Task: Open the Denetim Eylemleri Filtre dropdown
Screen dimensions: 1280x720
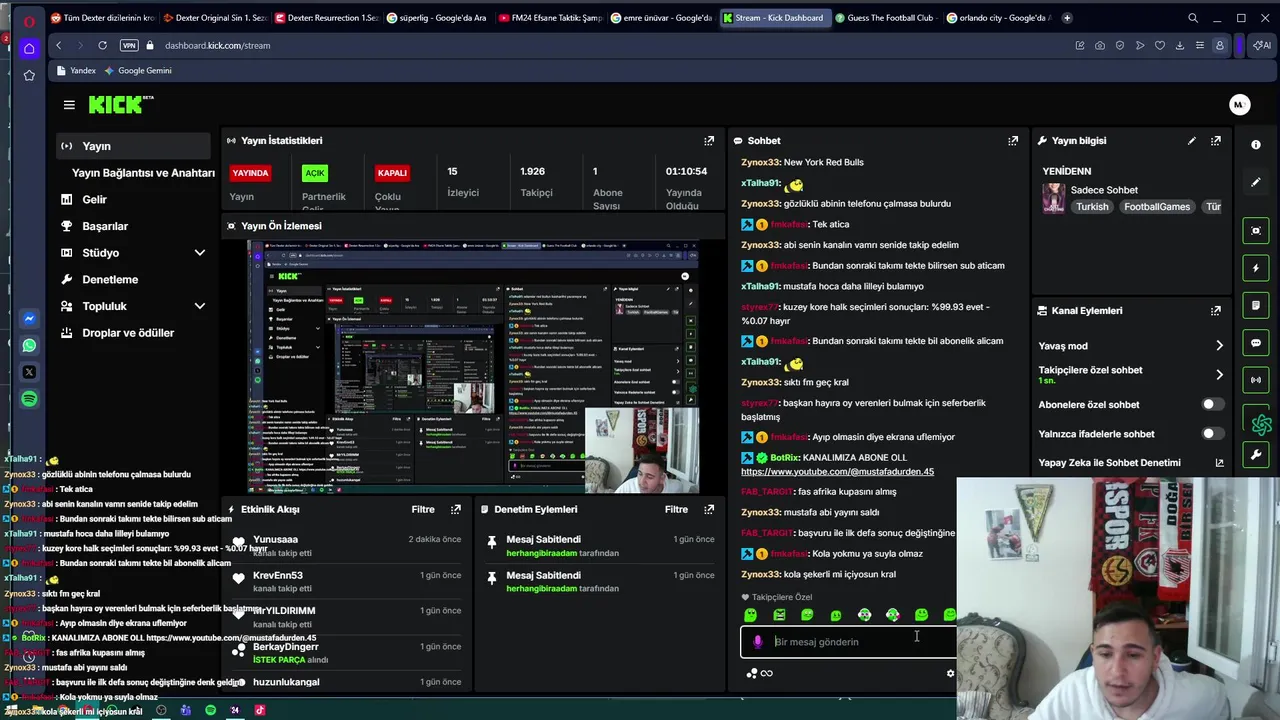Action: (x=676, y=509)
